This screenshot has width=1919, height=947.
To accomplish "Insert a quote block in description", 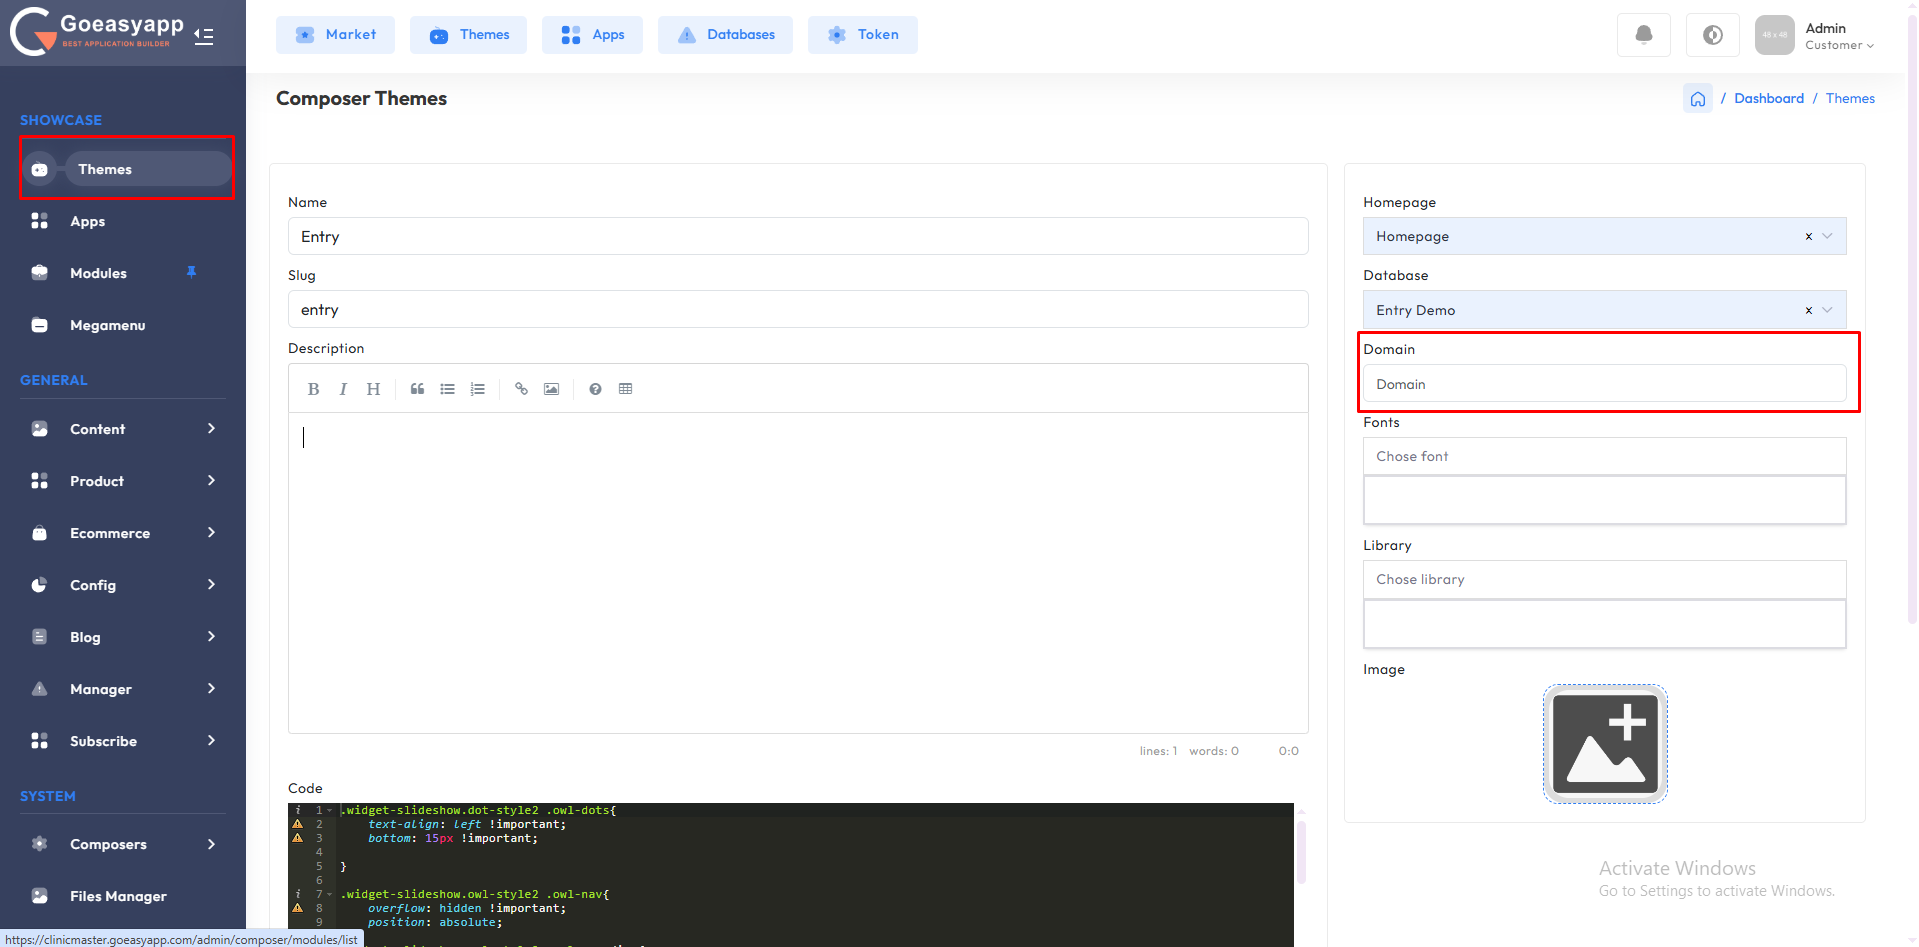I will 417,389.
